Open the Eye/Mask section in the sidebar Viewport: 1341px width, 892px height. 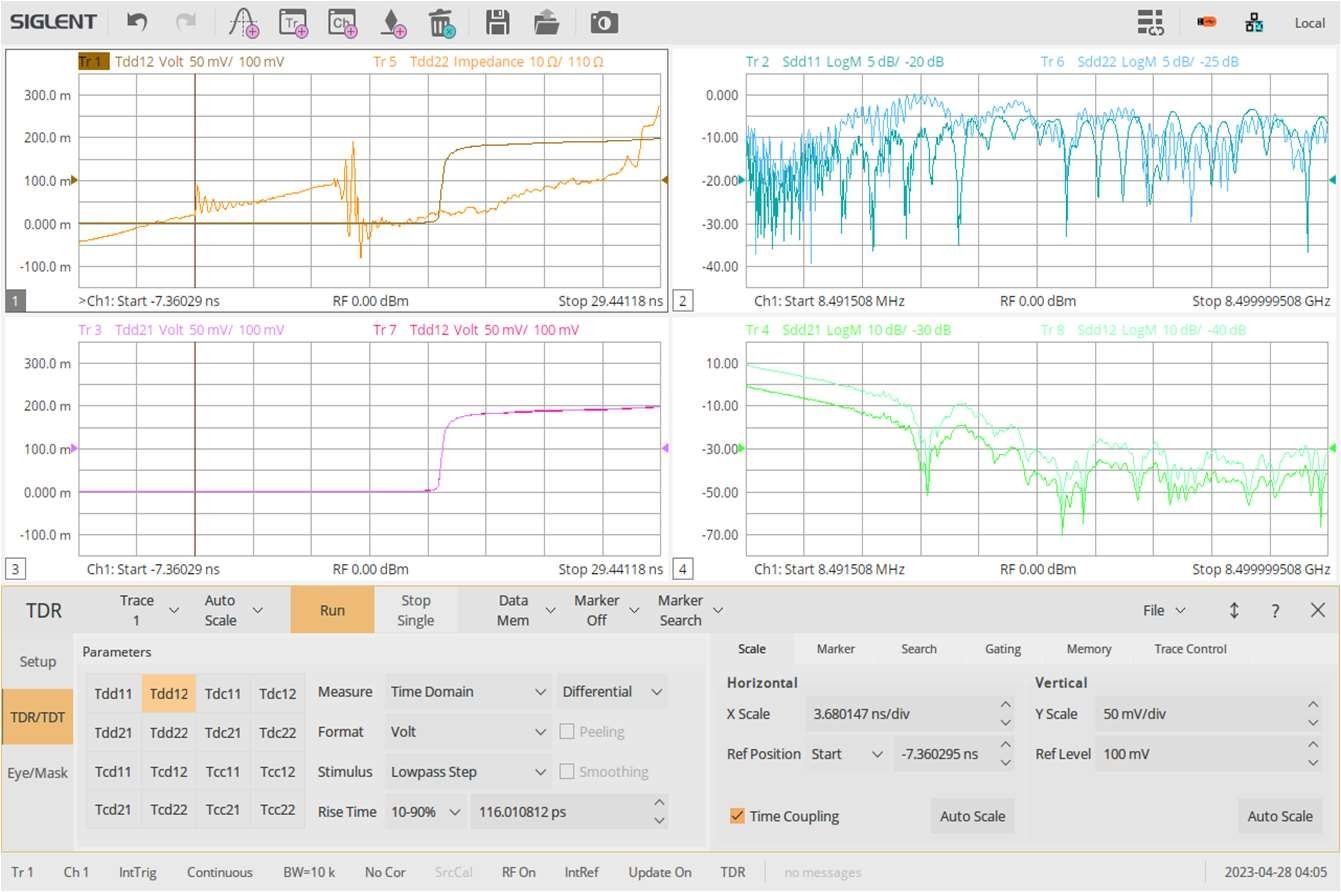pos(38,772)
